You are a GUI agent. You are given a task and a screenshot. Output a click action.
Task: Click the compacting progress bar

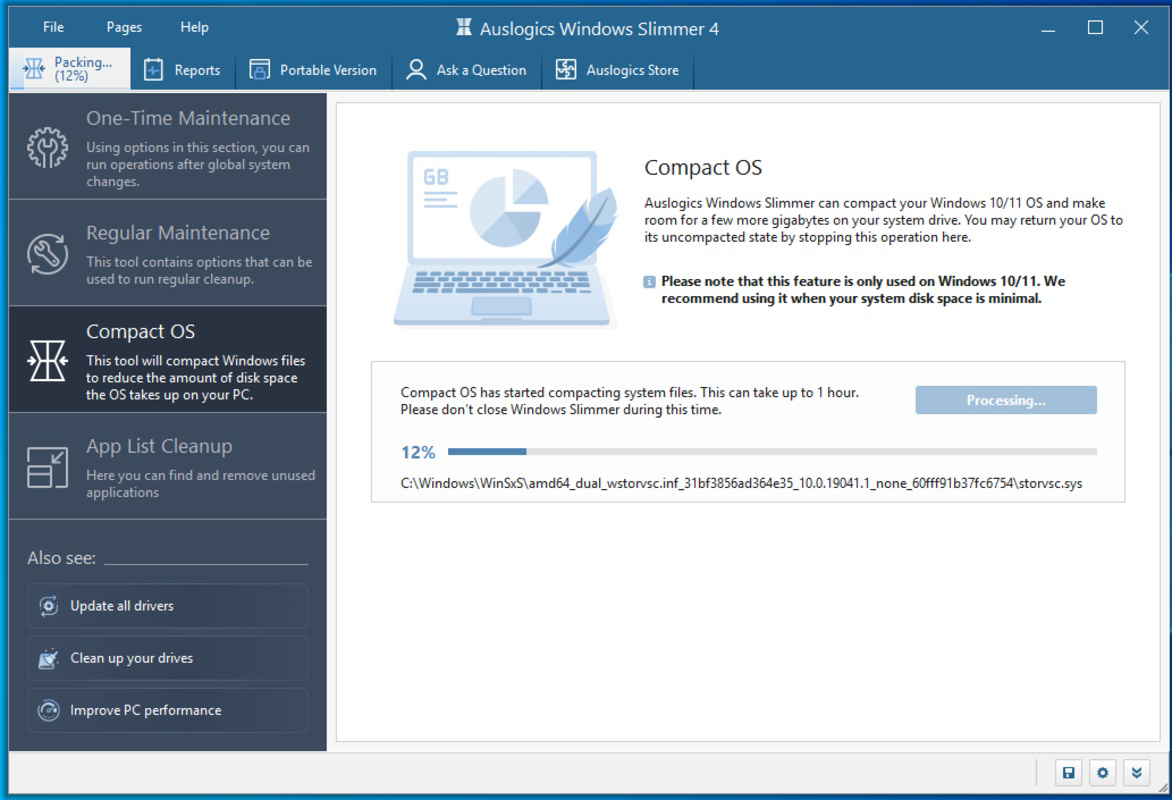[772, 452]
